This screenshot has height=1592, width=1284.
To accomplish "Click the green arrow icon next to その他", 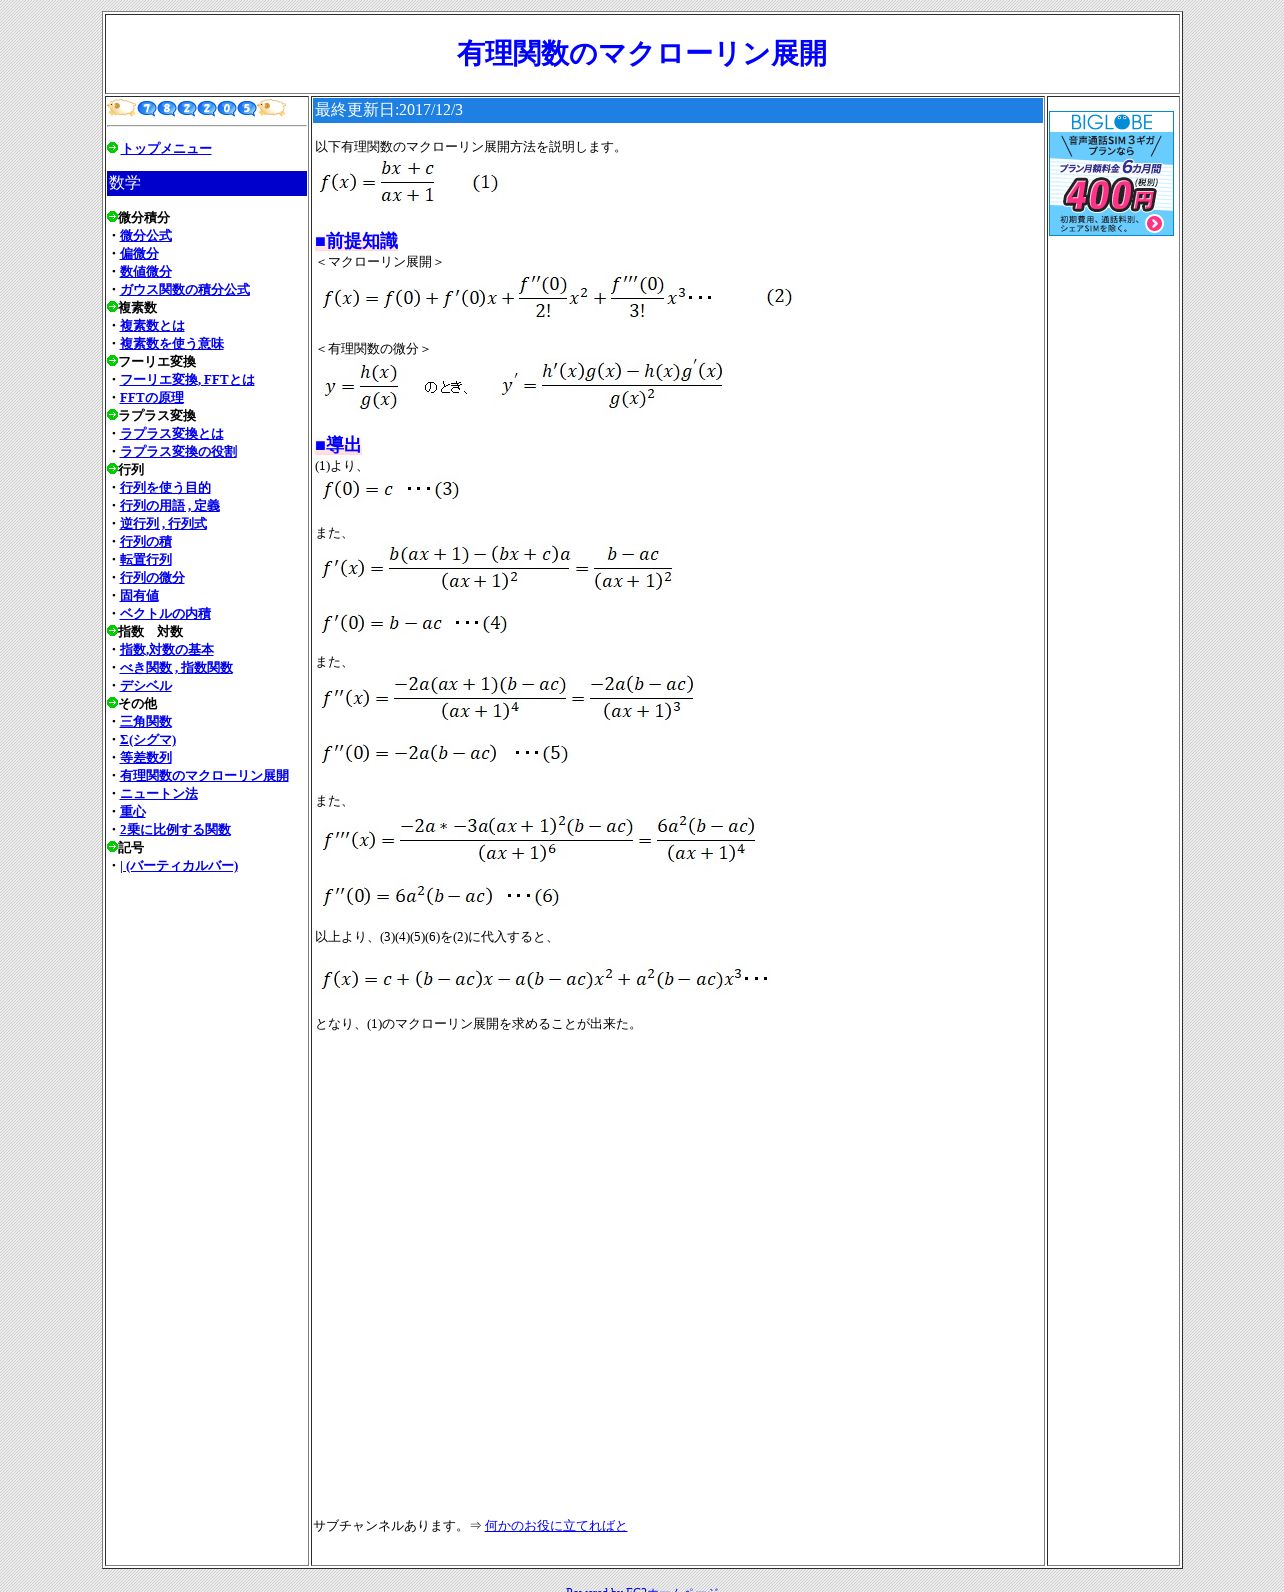I will (112, 703).
